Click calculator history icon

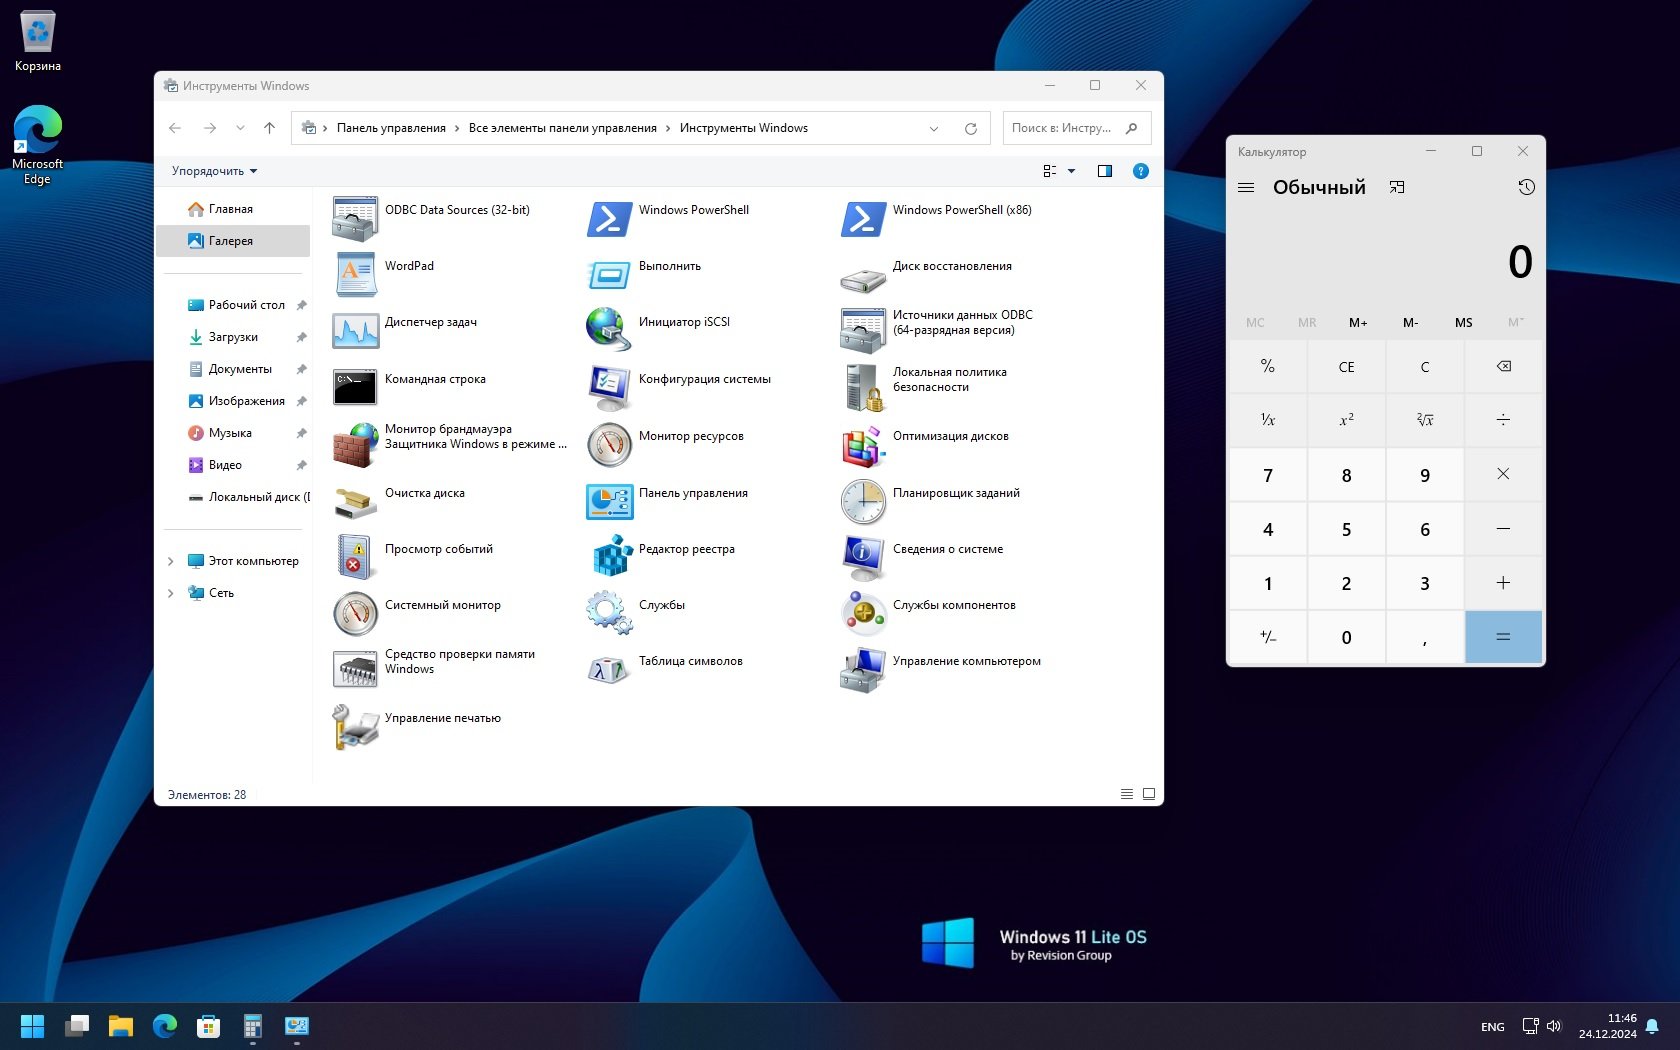(x=1526, y=188)
